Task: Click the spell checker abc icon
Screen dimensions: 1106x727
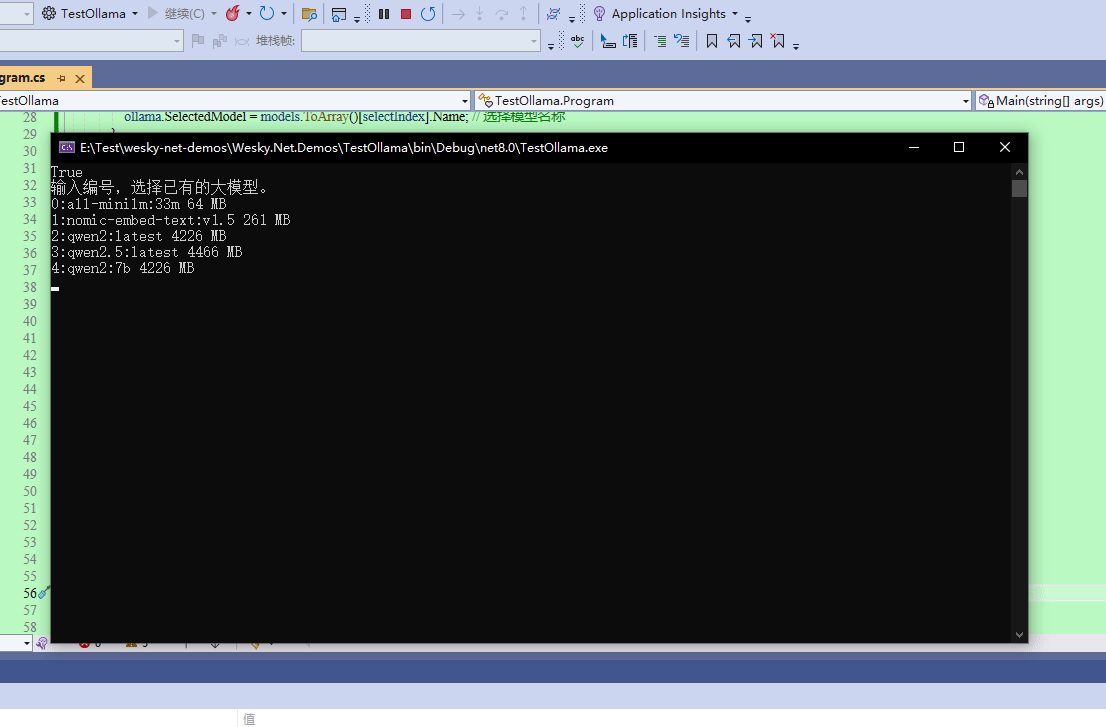Action: pyautogui.click(x=577, y=41)
